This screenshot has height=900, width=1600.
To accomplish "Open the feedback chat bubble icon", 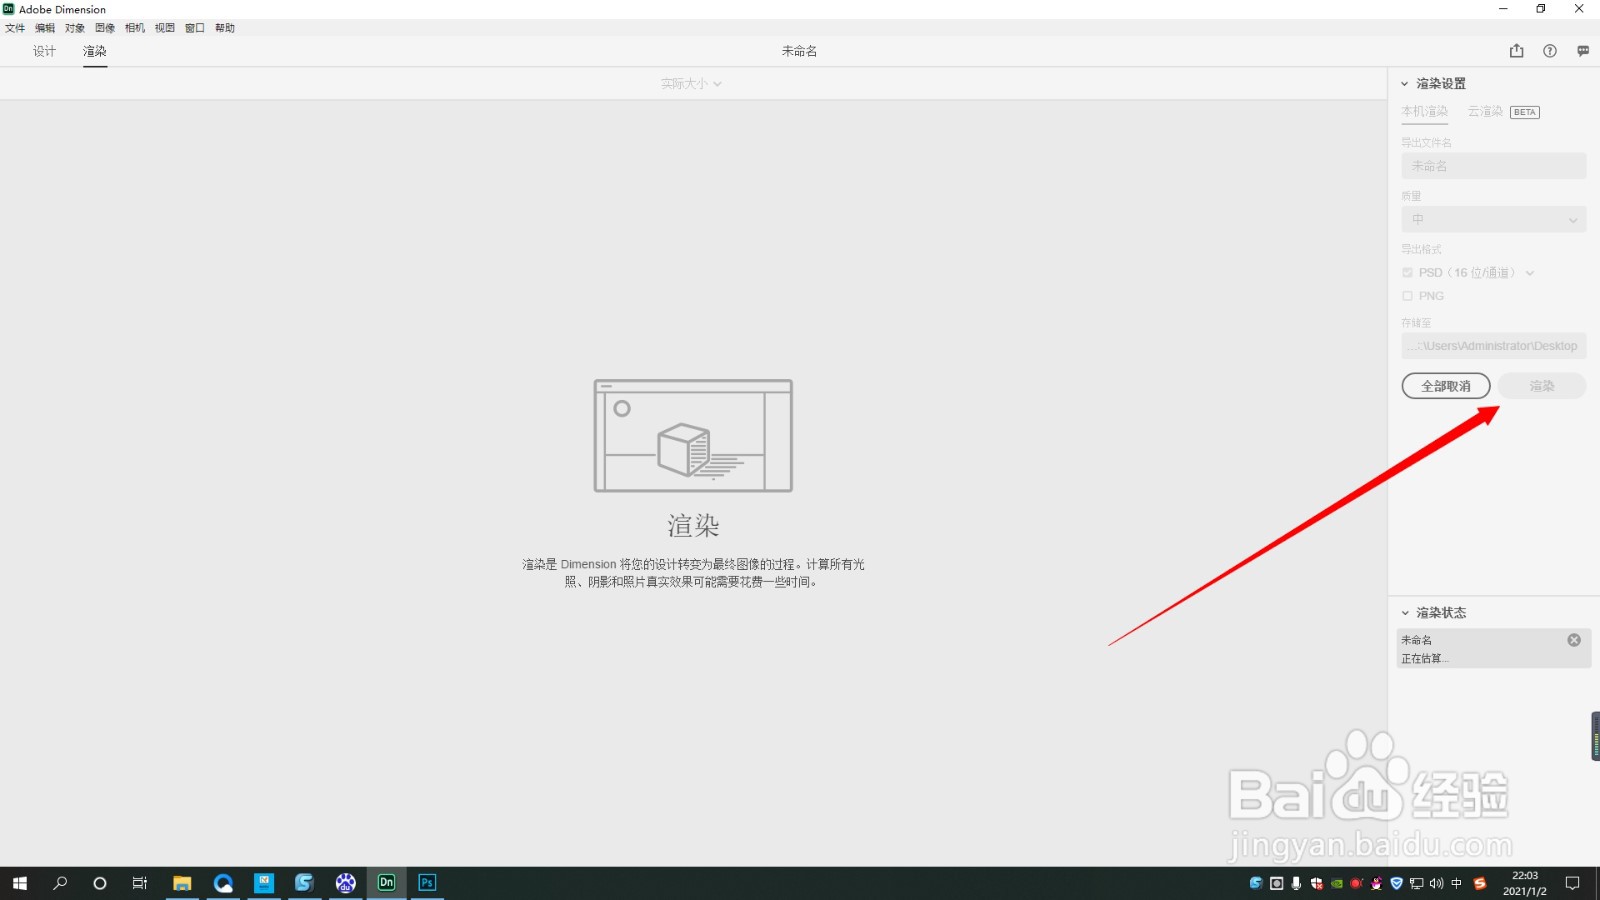I will 1583,51.
